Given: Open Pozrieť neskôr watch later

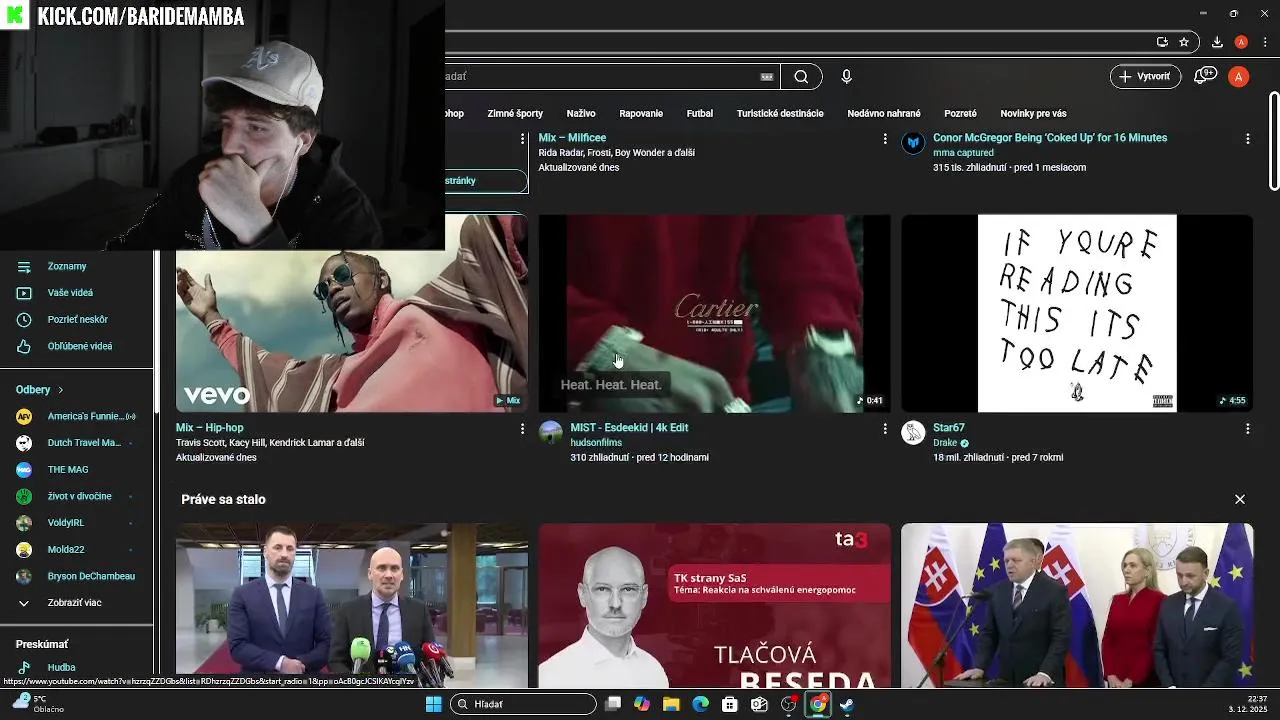Looking at the screenshot, I should (77, 319).
